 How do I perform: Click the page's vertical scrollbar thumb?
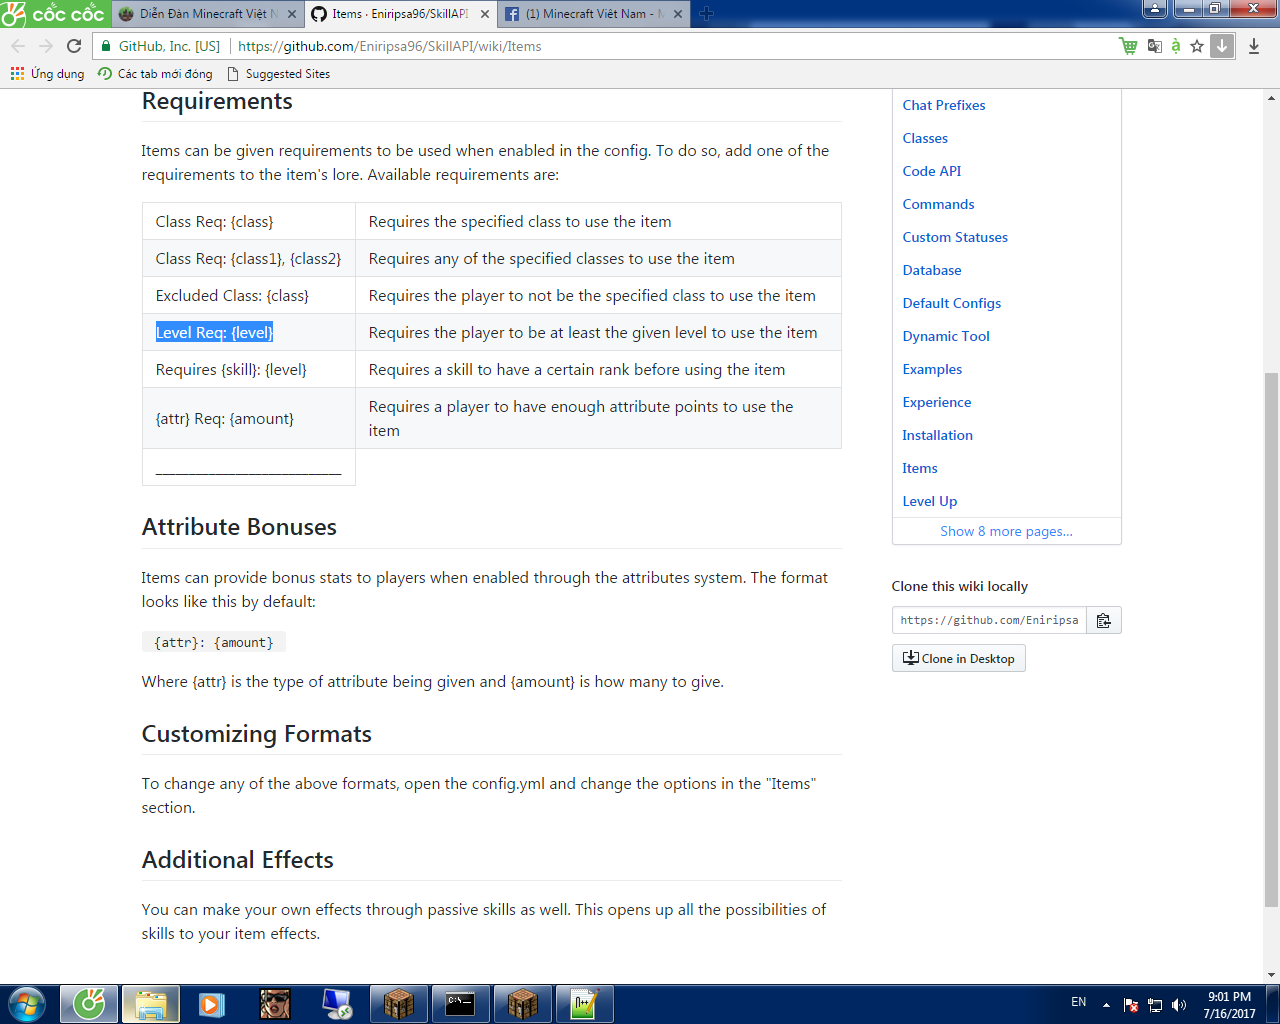tap(1271, 639)
